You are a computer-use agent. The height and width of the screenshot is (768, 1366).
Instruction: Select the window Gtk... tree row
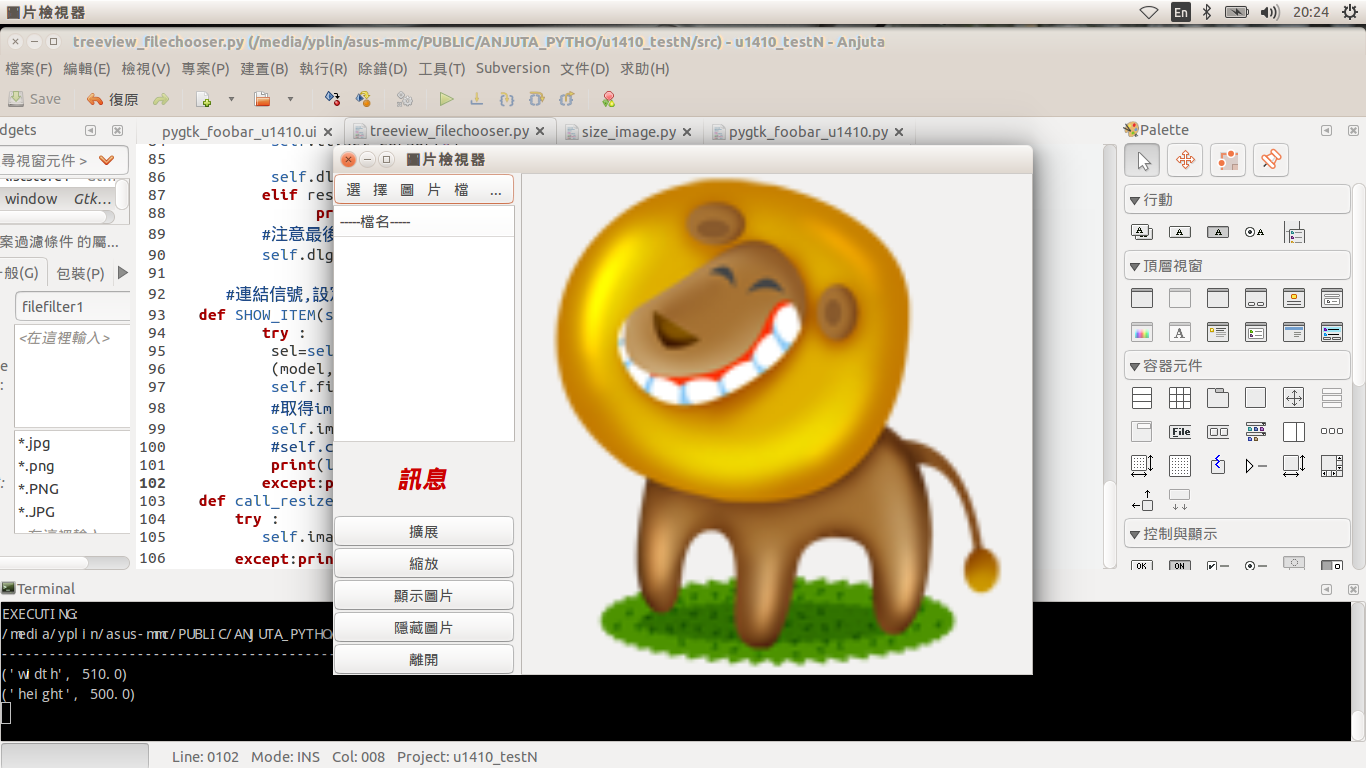[x=58, y=199]
